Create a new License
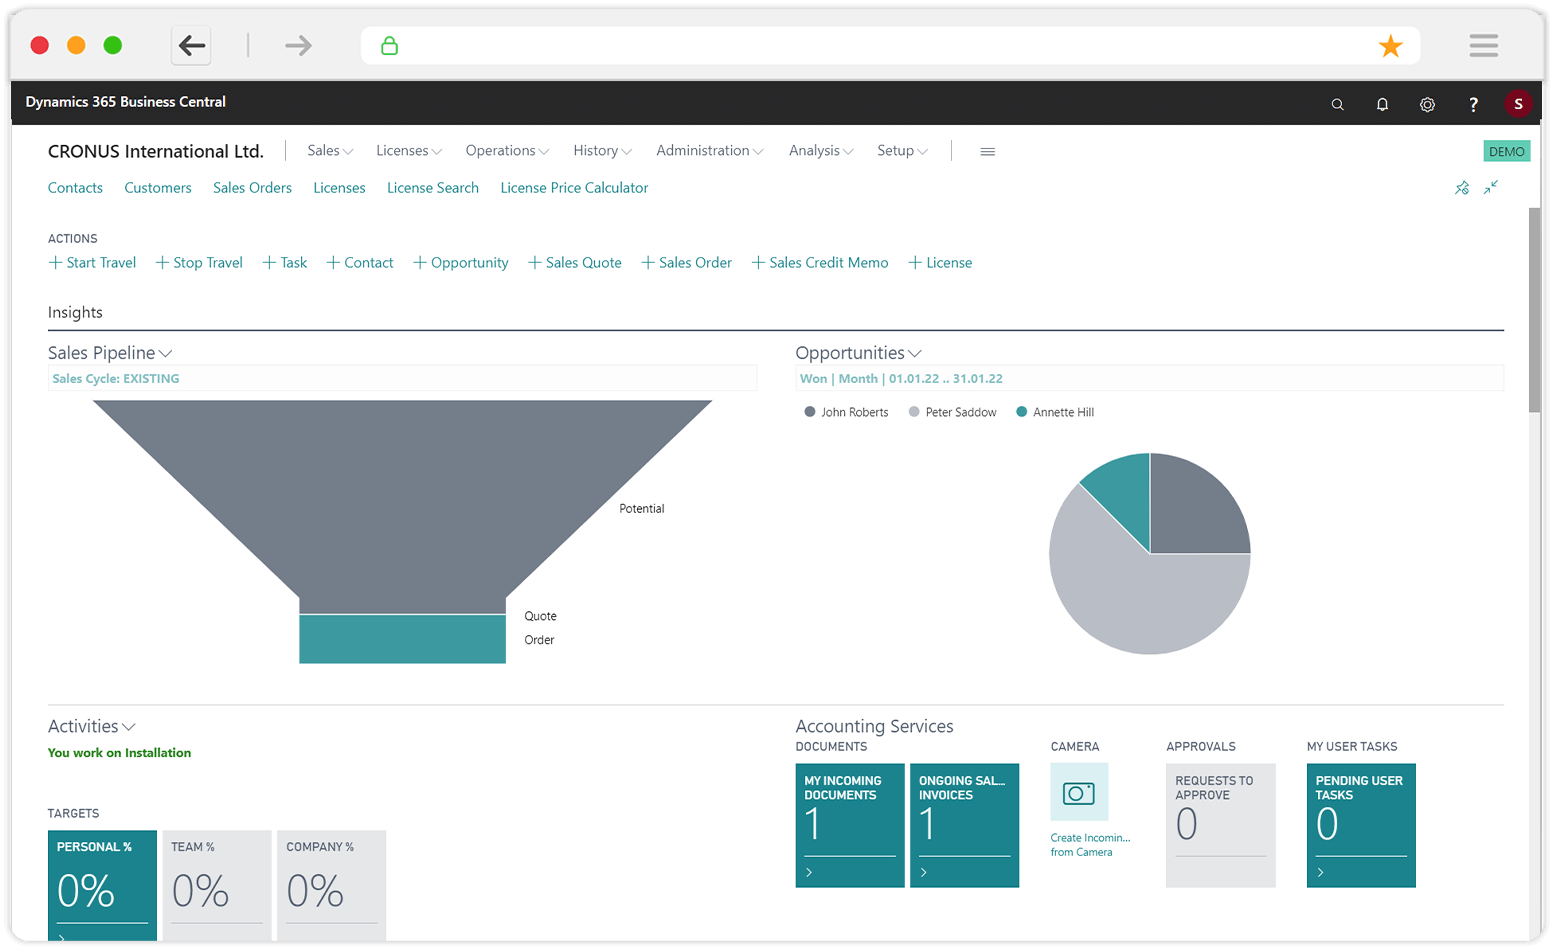This screenshot has width=1555, height=951. pyautogui.click(x=940, y=263)
